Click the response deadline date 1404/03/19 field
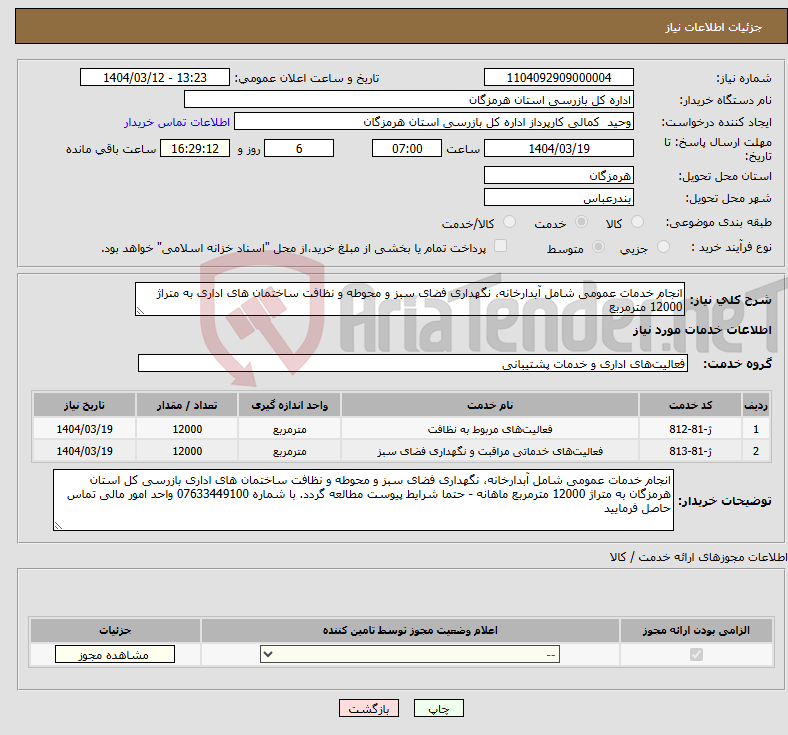Screen dimensions: 788x735 tap(558, 148)
